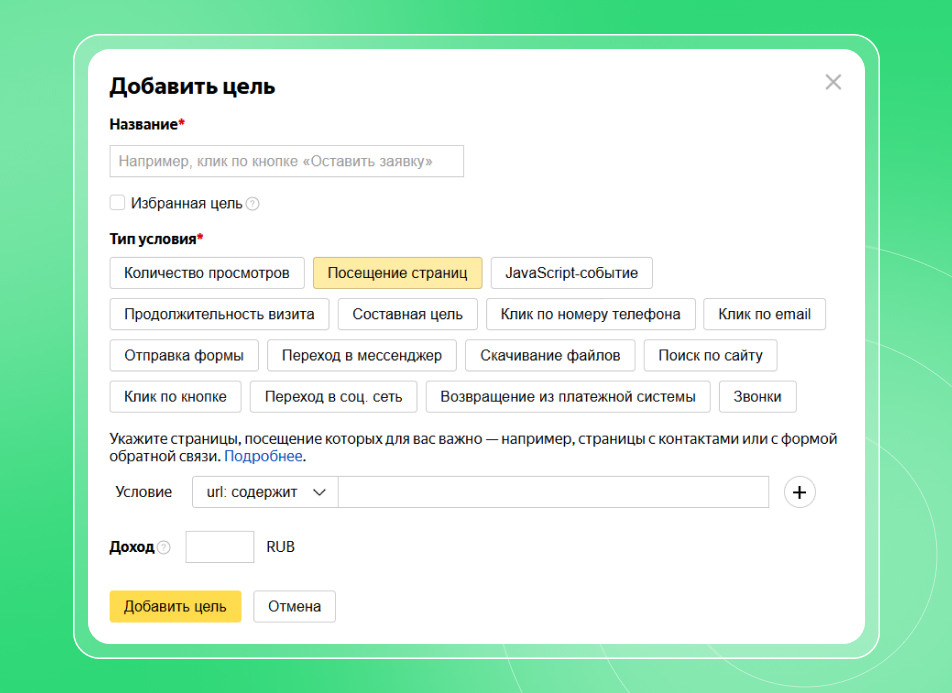Focus the url condition text field
This screenshot has width=952, height=693.
pyautogui.click(x=553, y=492)
